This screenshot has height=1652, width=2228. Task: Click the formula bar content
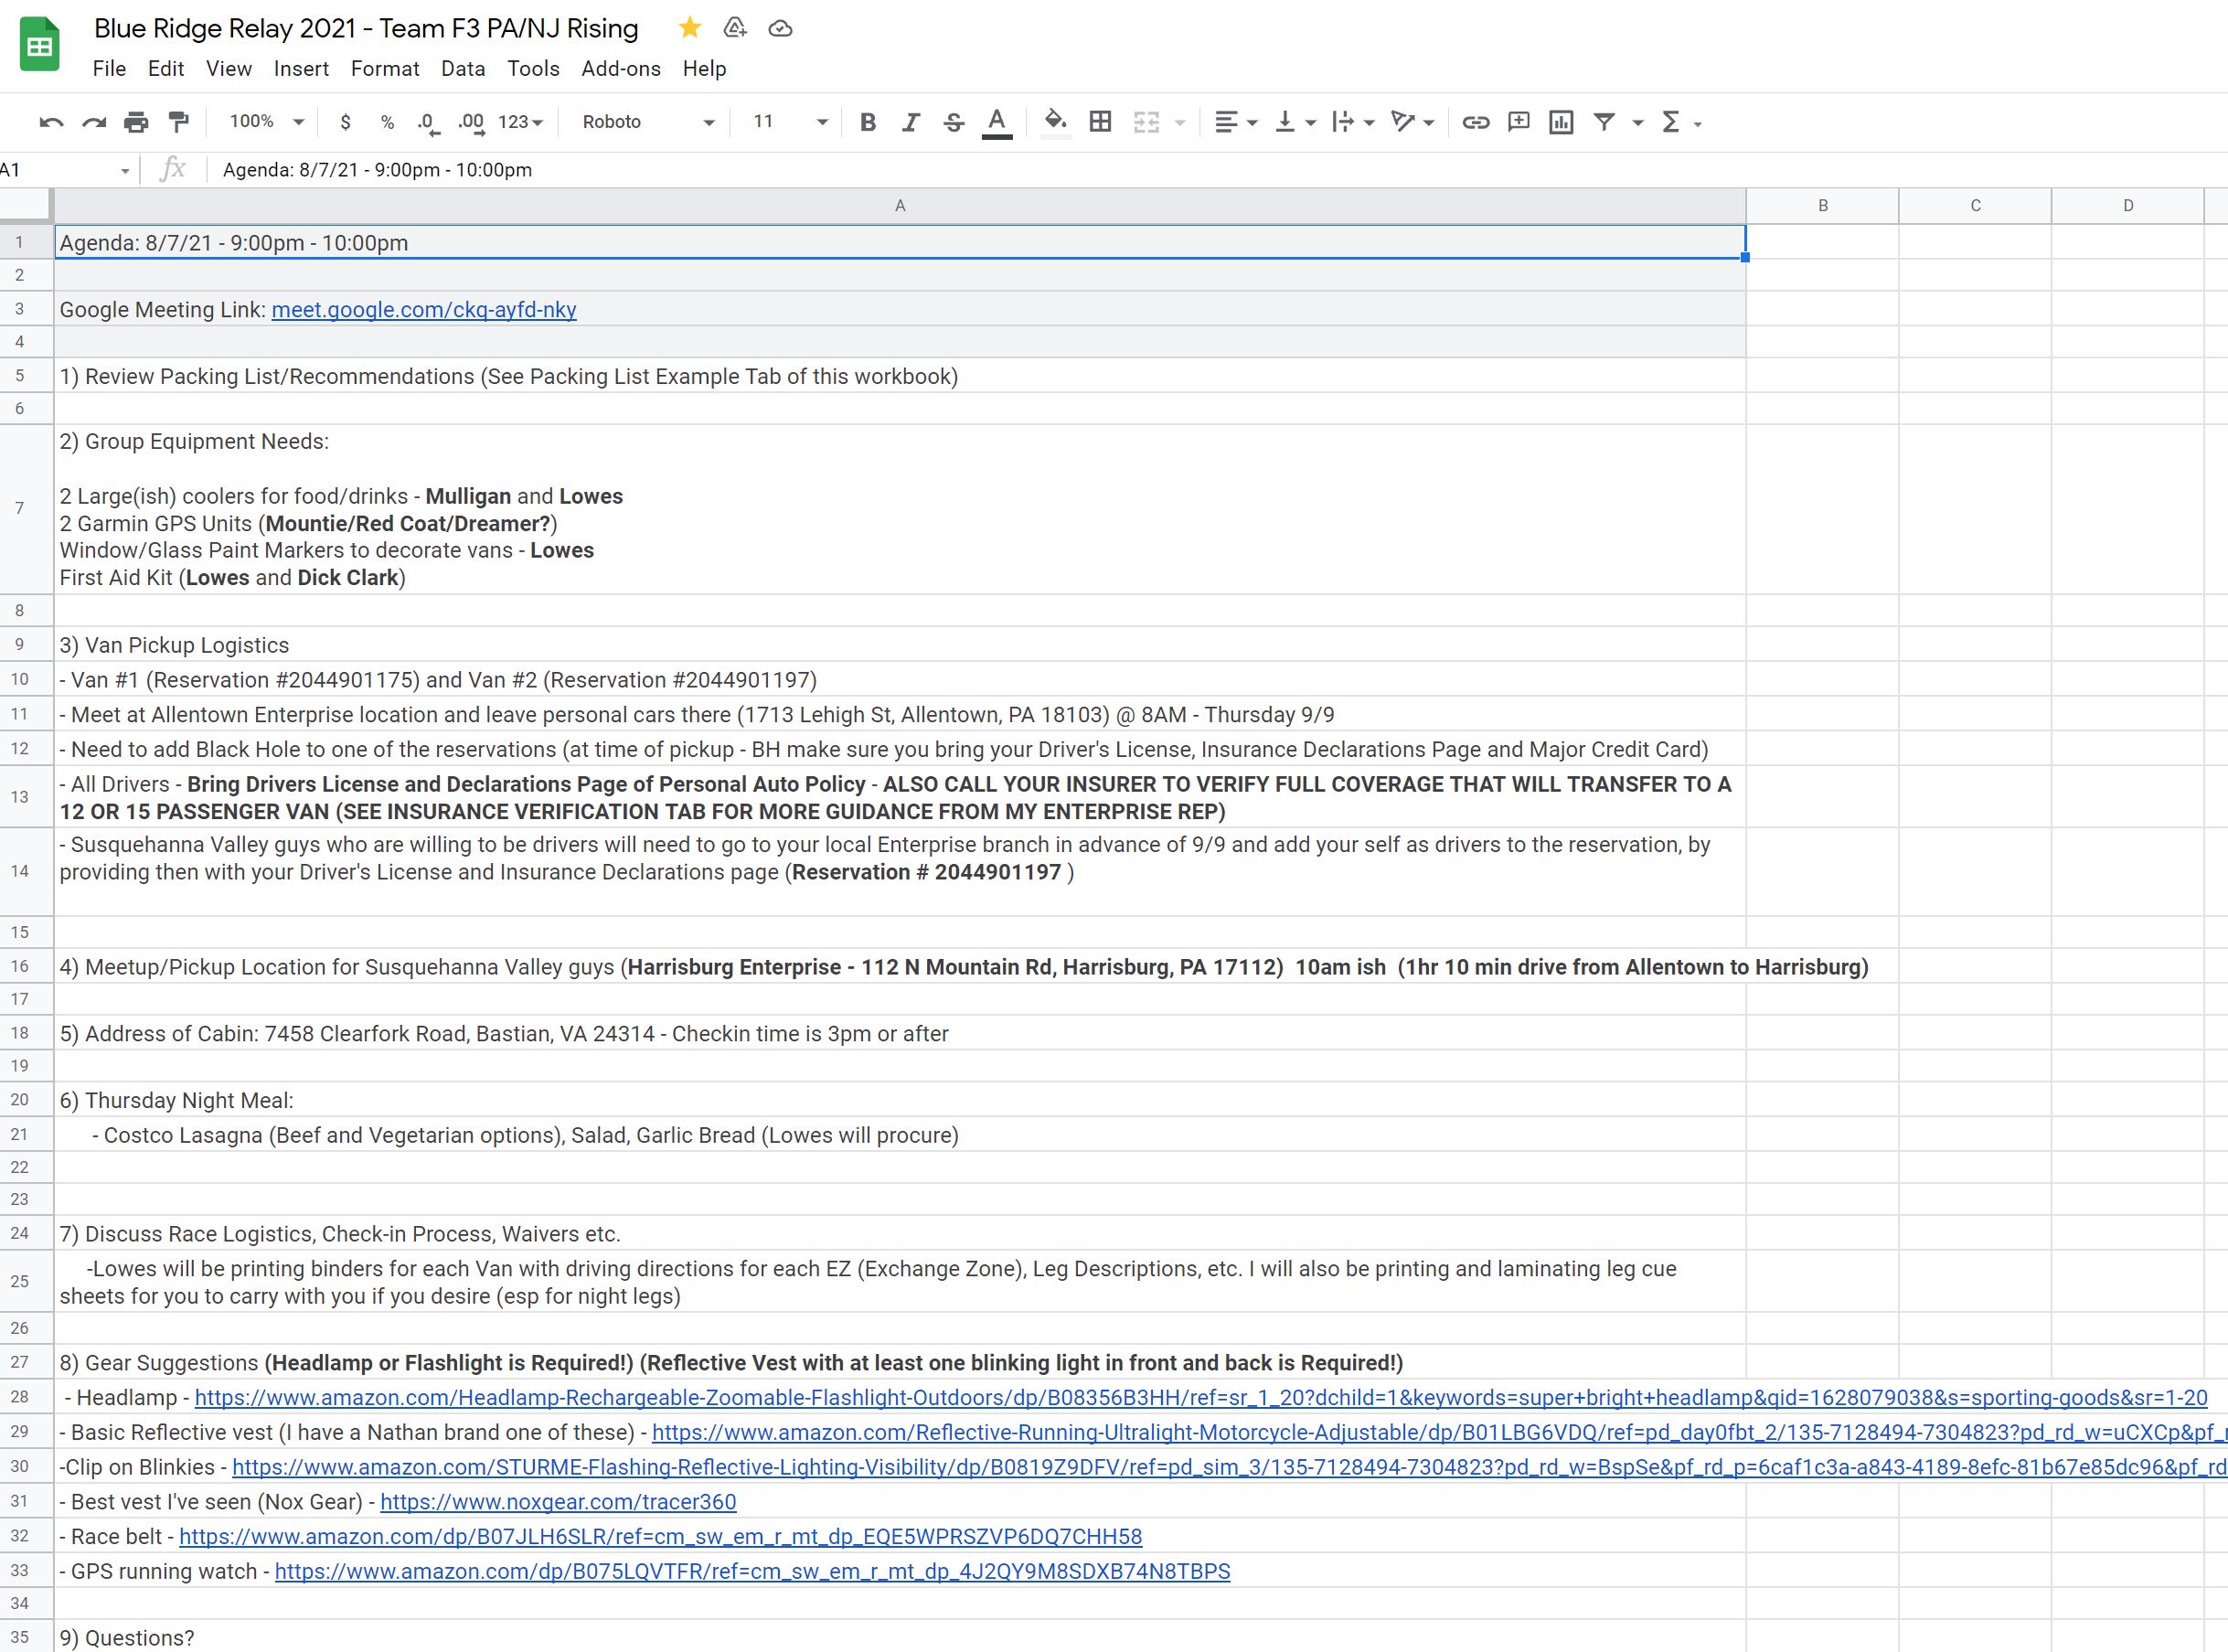coord(377,170)
